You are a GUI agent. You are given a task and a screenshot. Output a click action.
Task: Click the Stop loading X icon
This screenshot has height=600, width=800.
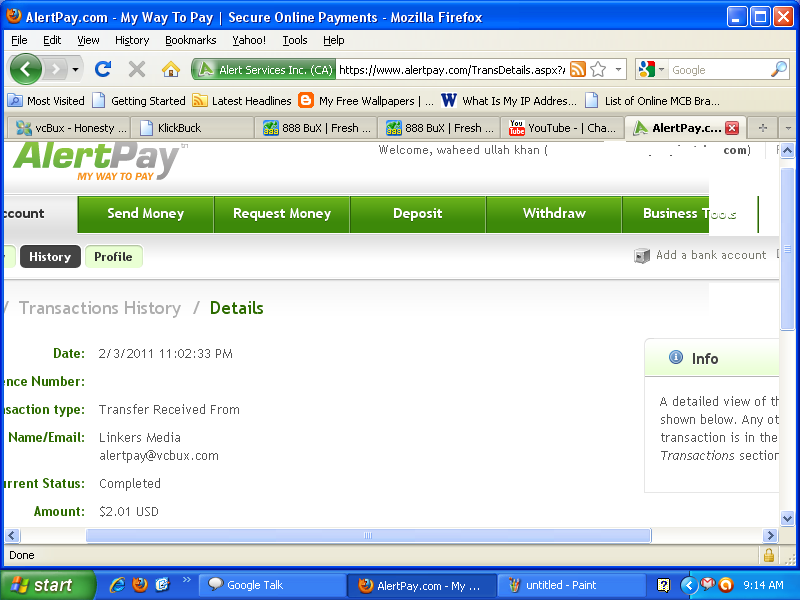137,69
